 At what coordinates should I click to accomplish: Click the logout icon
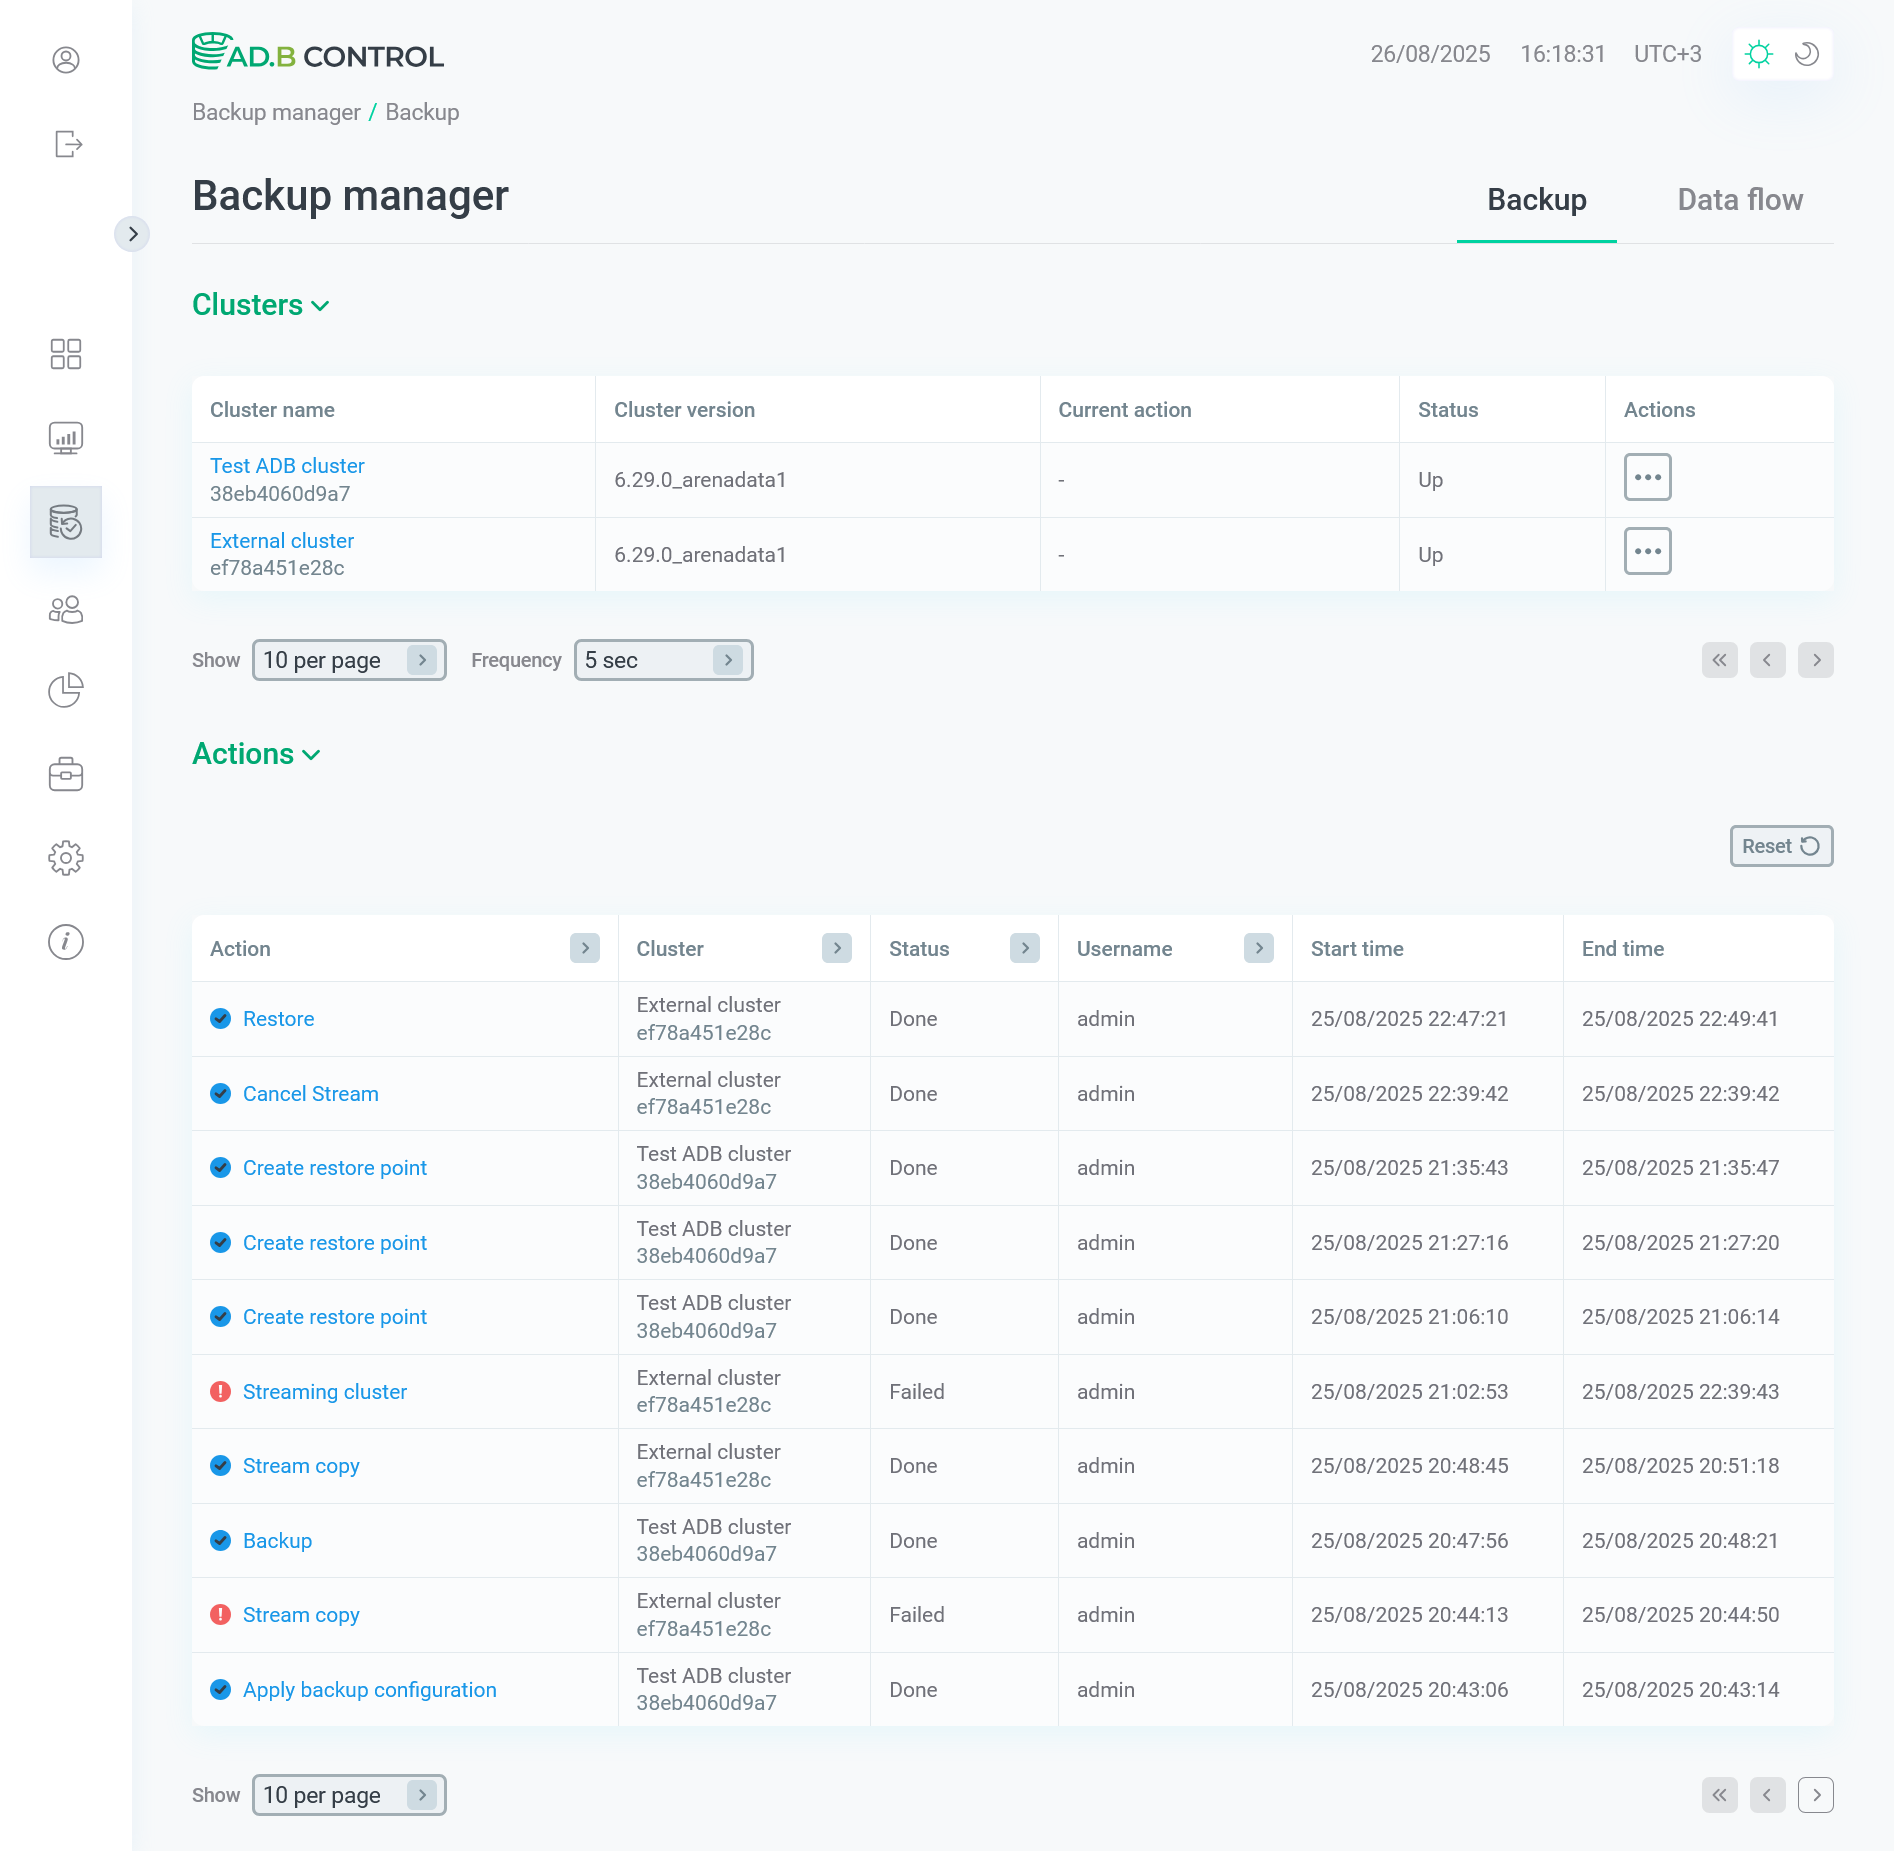66,143
